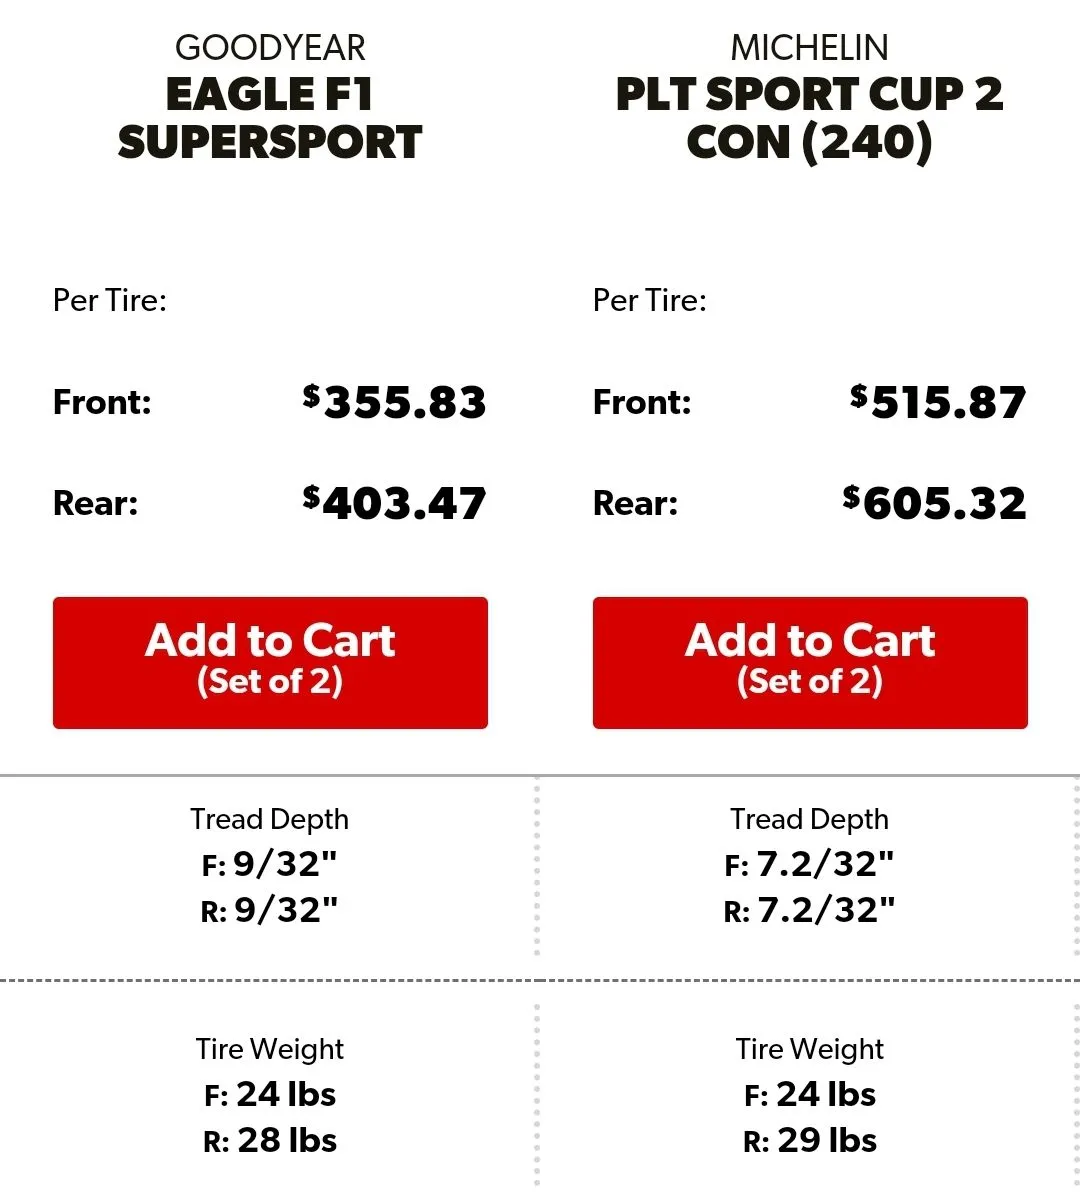
Task: Click the Michelin rear tread depth 7.2/32" value
Action: (x=825, y=910)
